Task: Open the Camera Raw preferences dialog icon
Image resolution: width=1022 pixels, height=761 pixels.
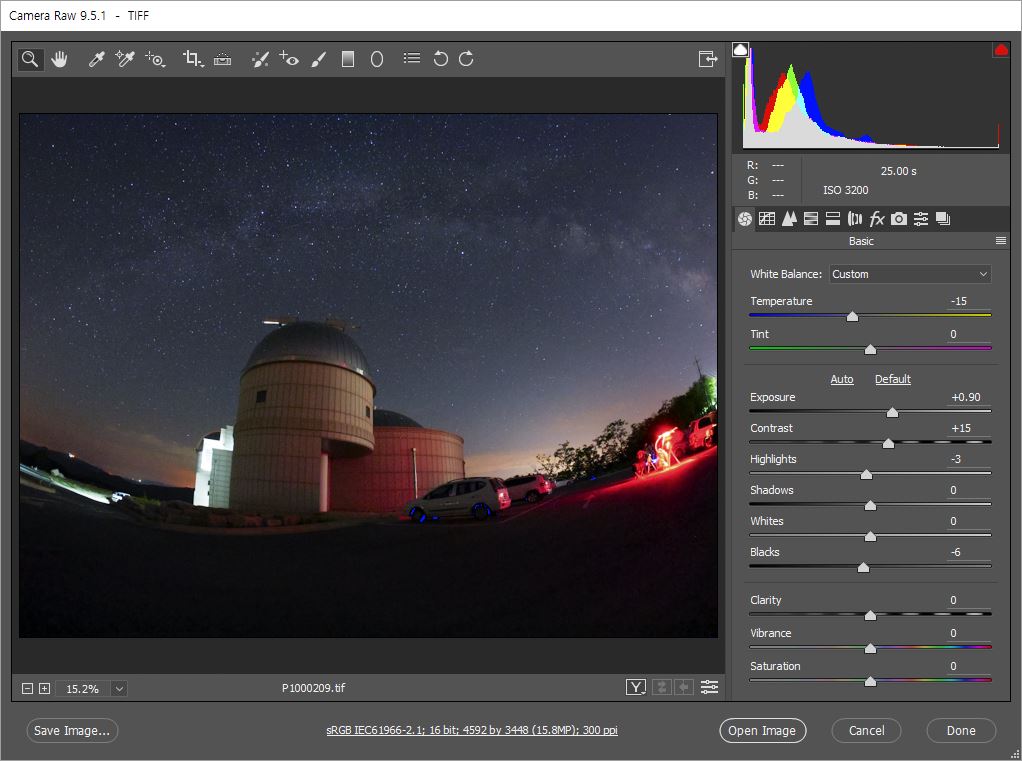Action: point(411,59)
